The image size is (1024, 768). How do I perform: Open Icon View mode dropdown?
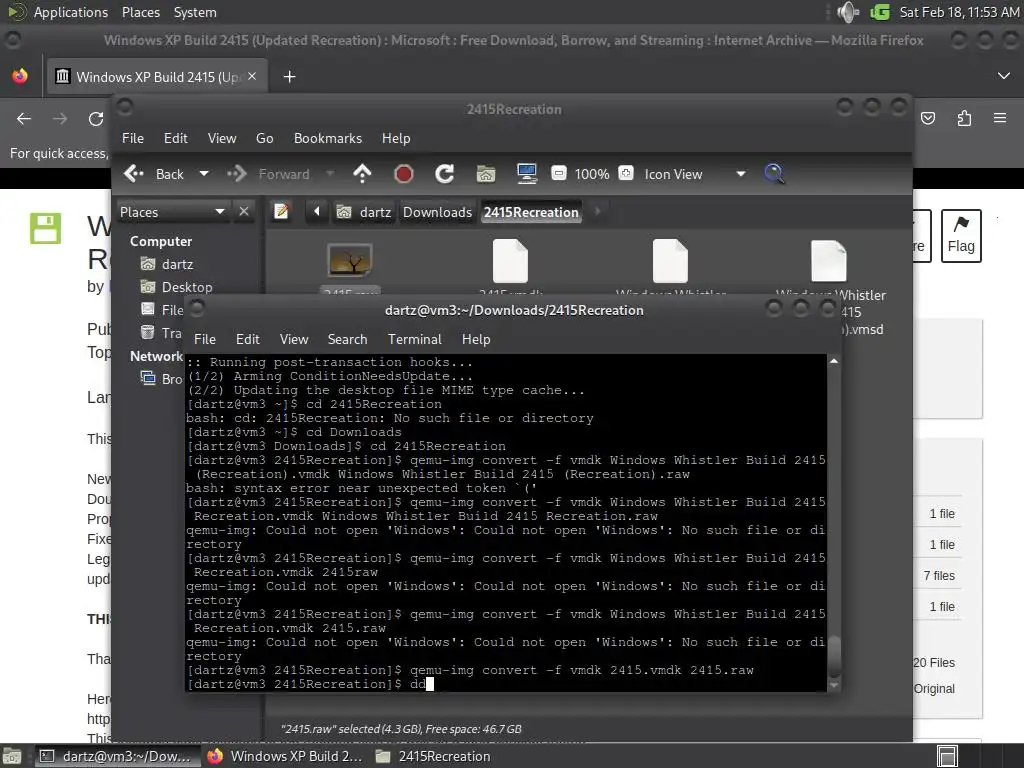pyautogui.click(x=695, y=174)
